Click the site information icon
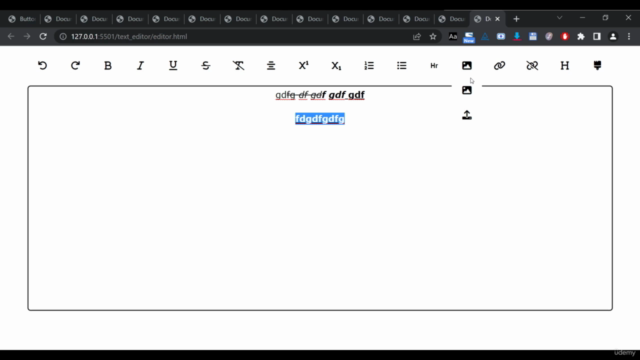The image size is (640, 360). 63,36
